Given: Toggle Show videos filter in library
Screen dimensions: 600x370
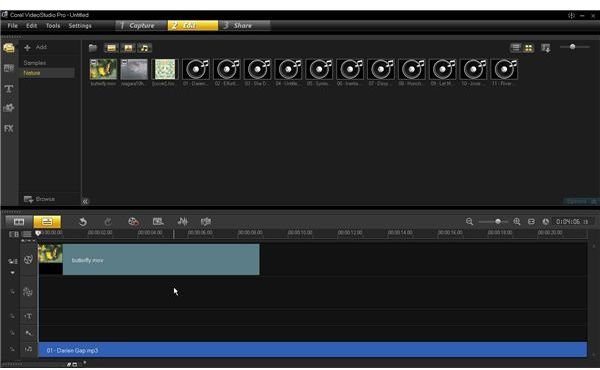Looking at the screenshot, I should pos(111,48).
